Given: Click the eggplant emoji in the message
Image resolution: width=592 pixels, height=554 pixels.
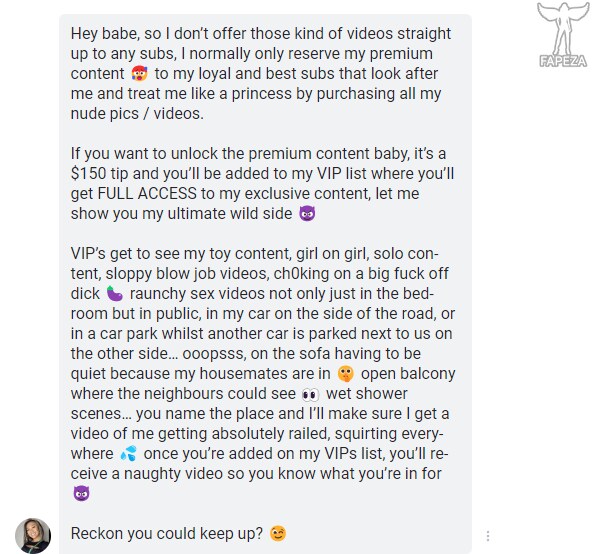Looking at the screenshot, I should point(114,293).
